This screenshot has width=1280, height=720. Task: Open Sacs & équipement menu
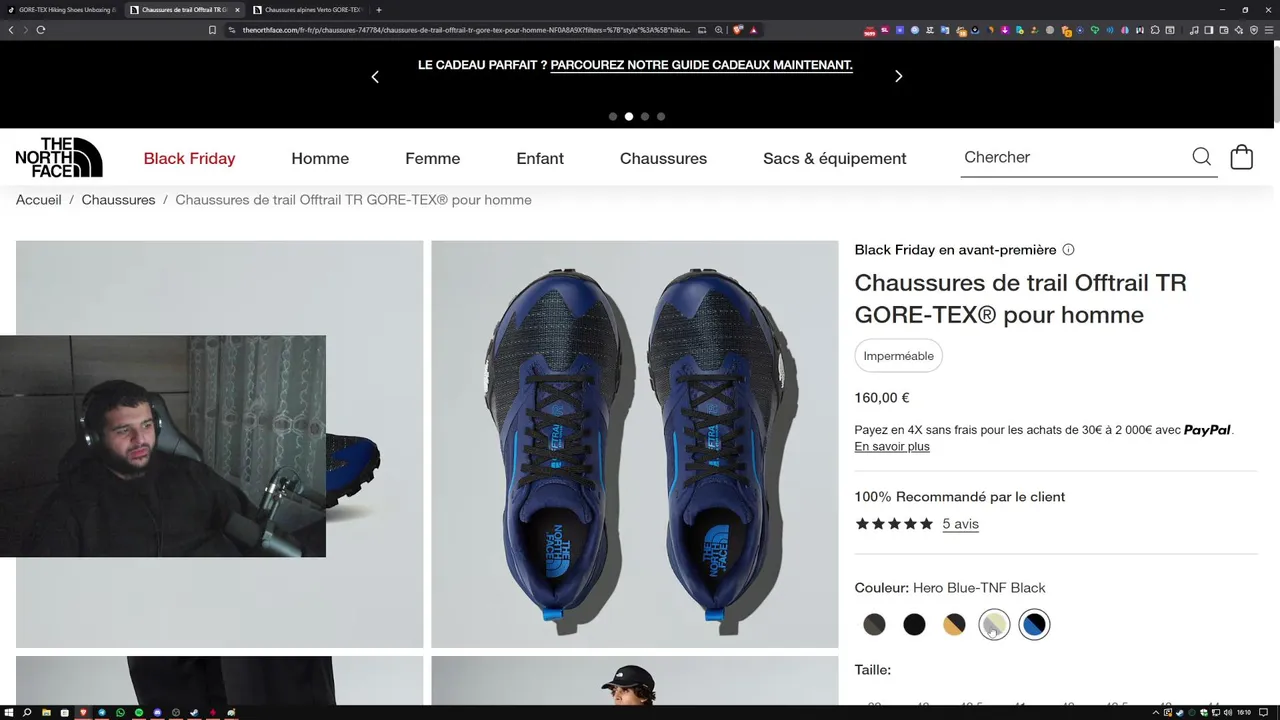[x=834, y=158]
